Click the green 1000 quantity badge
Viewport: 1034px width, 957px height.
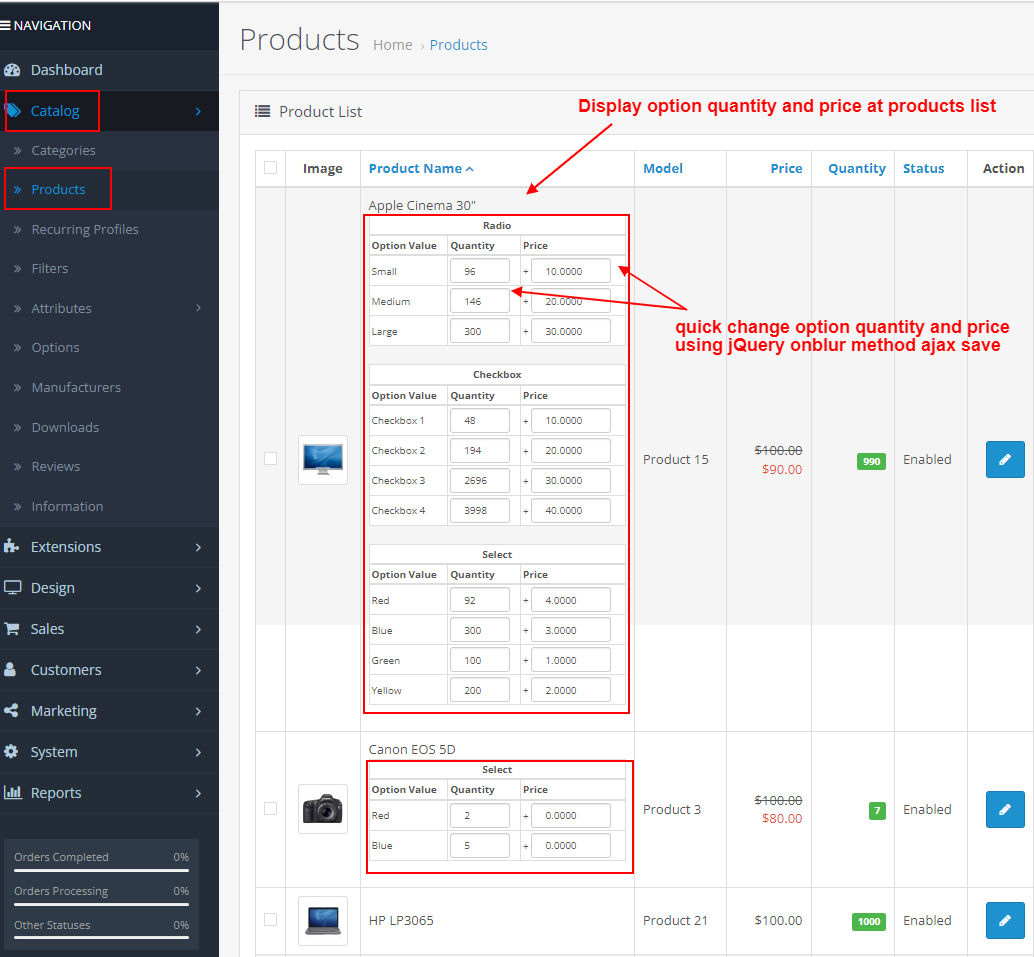pos(868,921)
